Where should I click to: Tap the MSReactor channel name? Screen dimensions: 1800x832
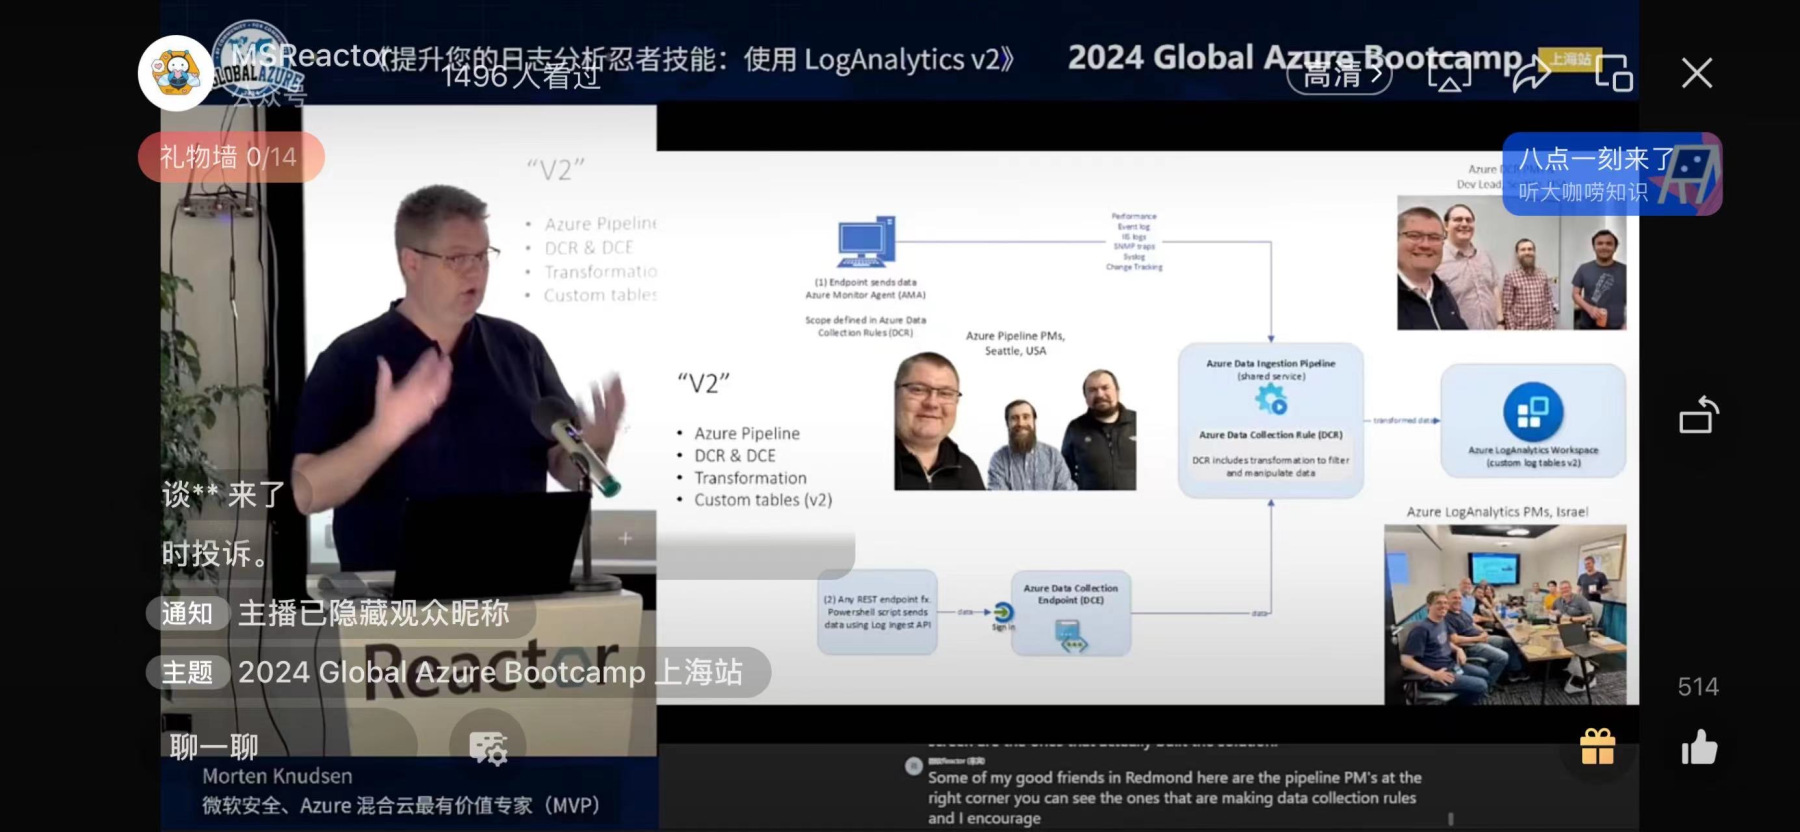point(310,56)
